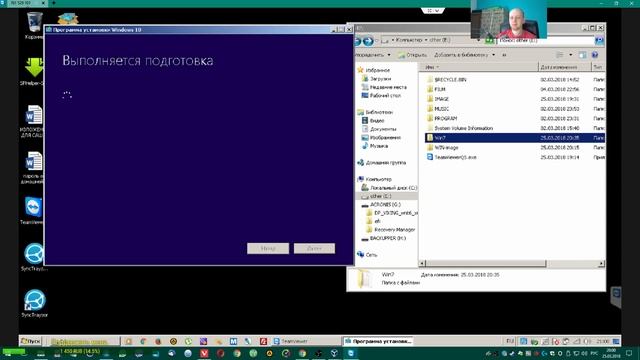This screenshot has width=640, height=360.
Task: Click the Explorer search magnifier icon
Action: tap(599, 40)
